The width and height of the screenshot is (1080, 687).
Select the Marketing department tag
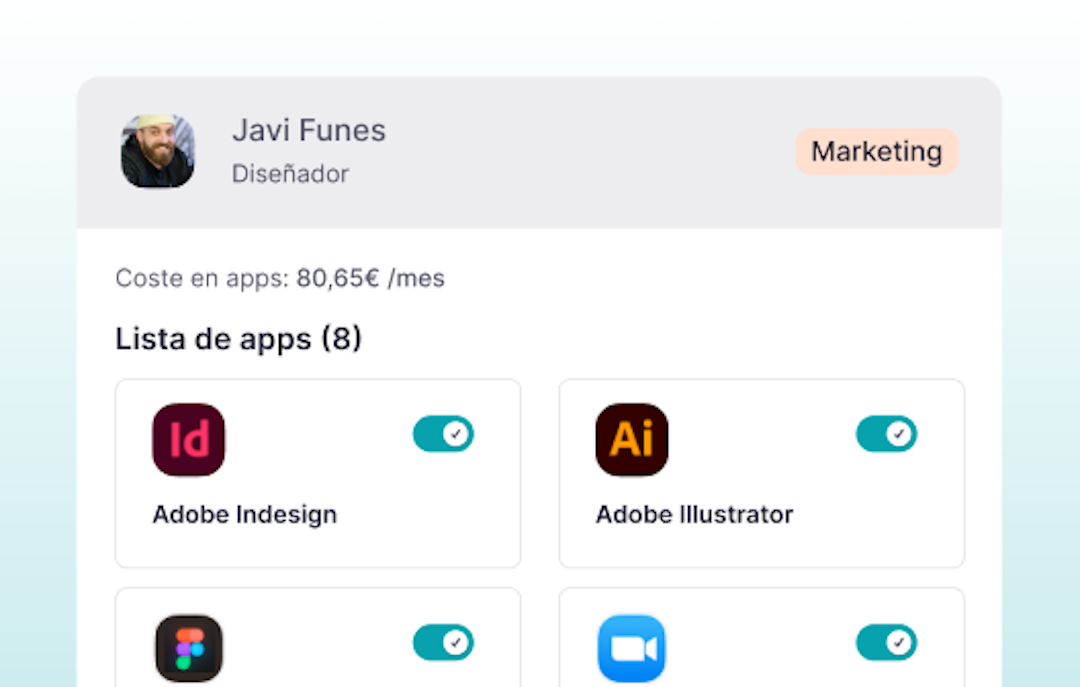click(x=877, y=152)
